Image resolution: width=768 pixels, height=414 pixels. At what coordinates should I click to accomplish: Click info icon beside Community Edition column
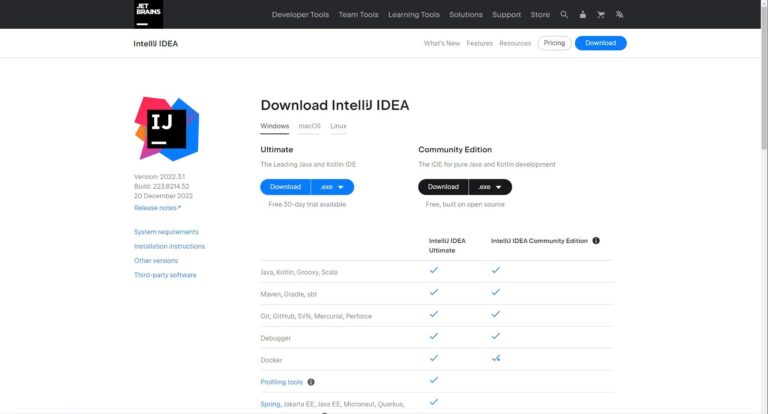pyautogui.click(x=596, y=241)
